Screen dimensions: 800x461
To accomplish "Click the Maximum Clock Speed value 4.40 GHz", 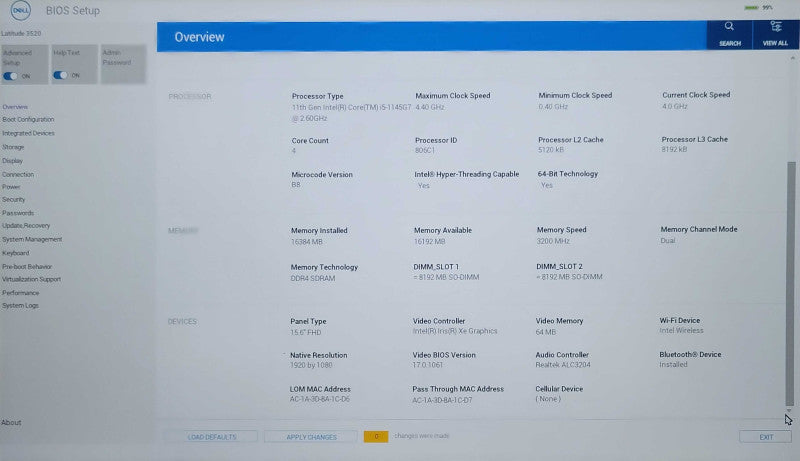I will click(x=430, y=107).
